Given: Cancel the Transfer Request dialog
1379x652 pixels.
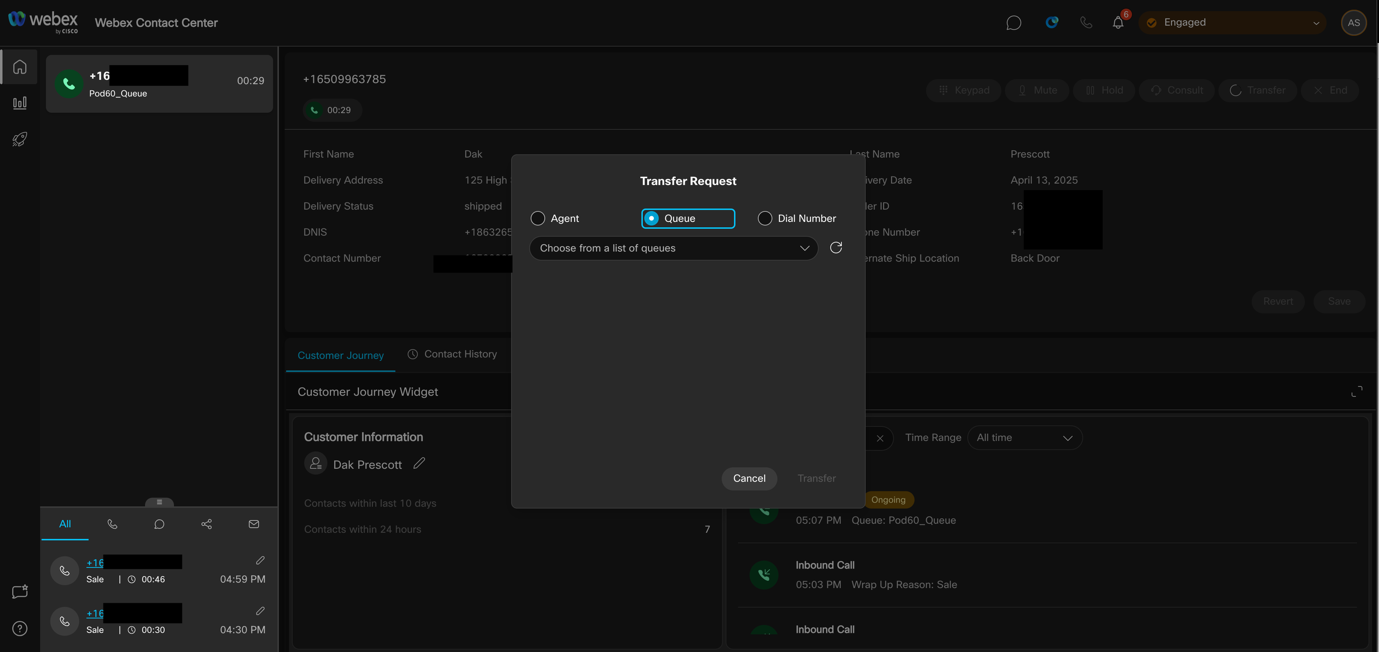Looking at the screenshot, I should (749, 478).
